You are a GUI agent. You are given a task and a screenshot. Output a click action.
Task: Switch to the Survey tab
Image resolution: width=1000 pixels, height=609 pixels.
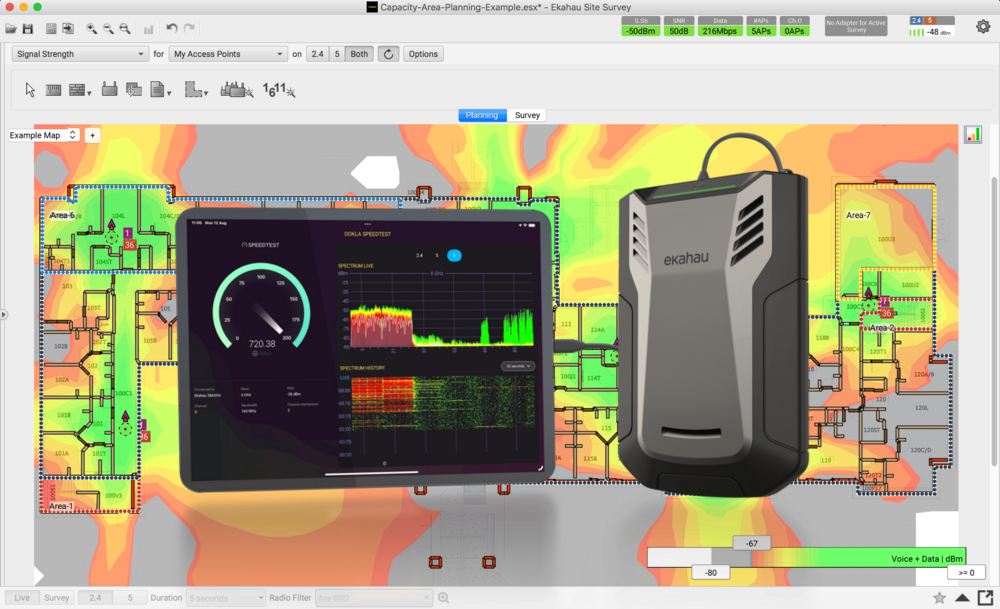(527, 115)
